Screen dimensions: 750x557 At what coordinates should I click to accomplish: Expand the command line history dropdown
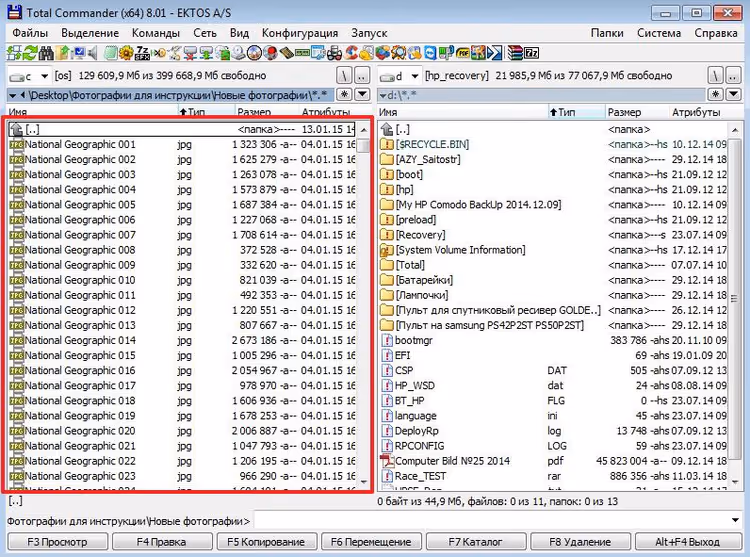pyautogui.click(x=735, y=520)
